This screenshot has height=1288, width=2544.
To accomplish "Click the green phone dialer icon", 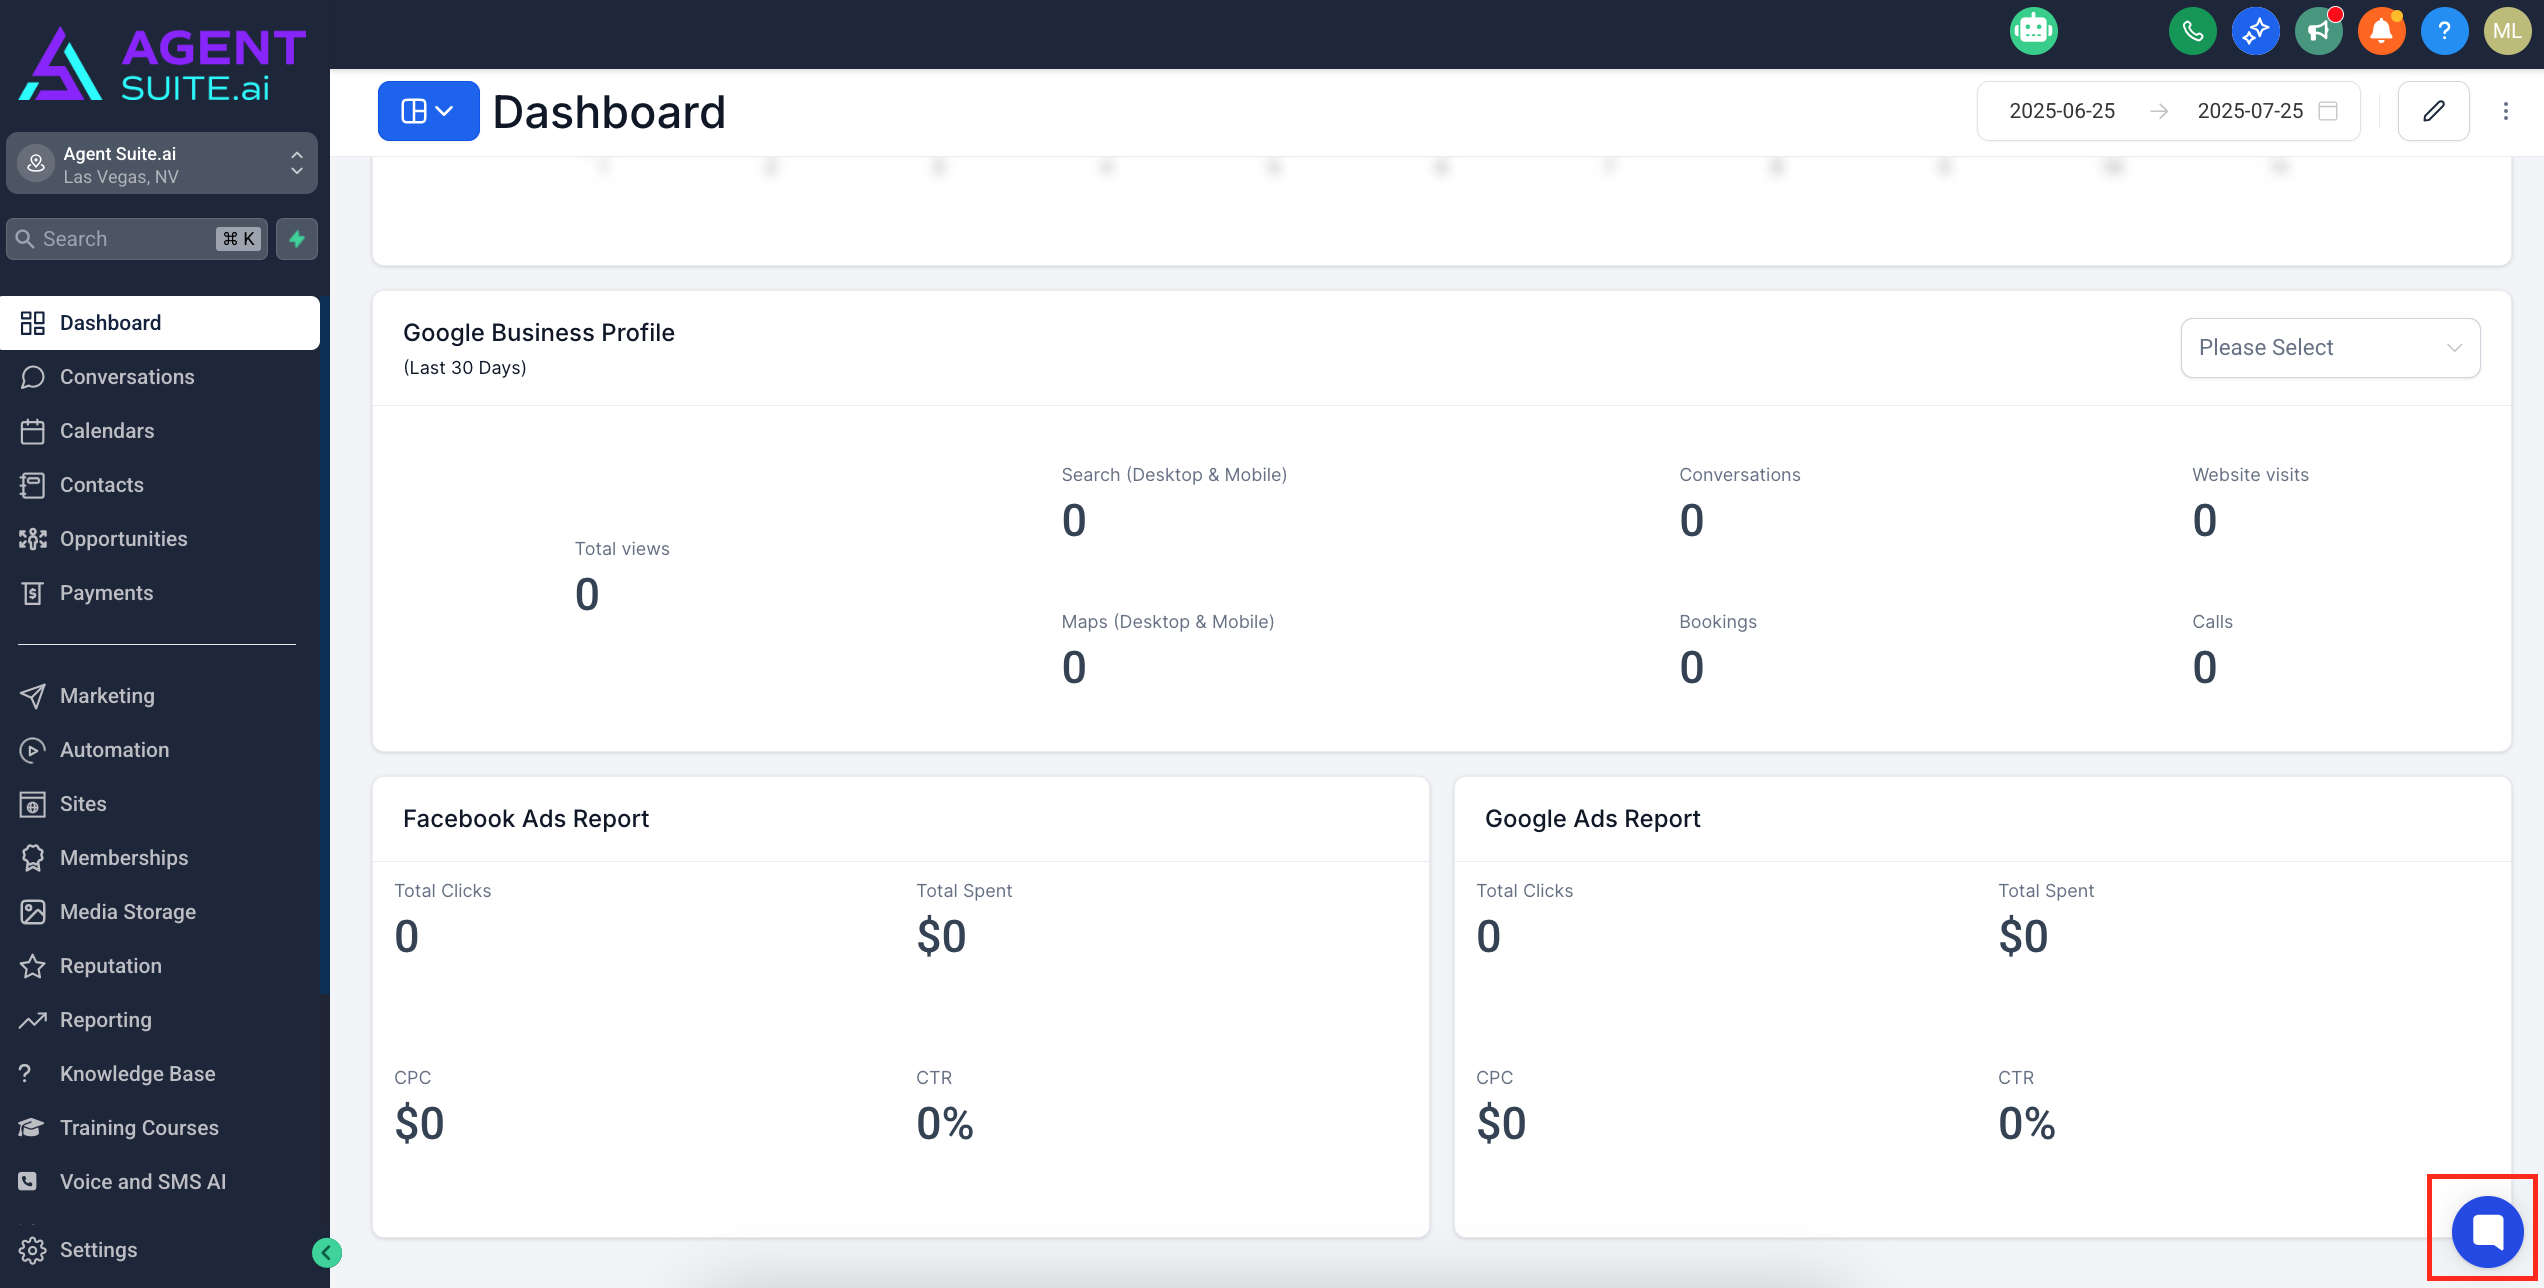I will coord(2192,31).
